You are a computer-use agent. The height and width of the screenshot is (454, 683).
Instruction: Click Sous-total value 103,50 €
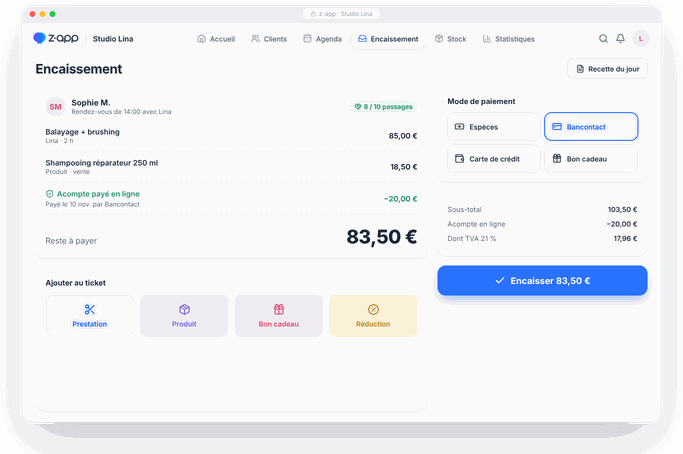[622, 210]
